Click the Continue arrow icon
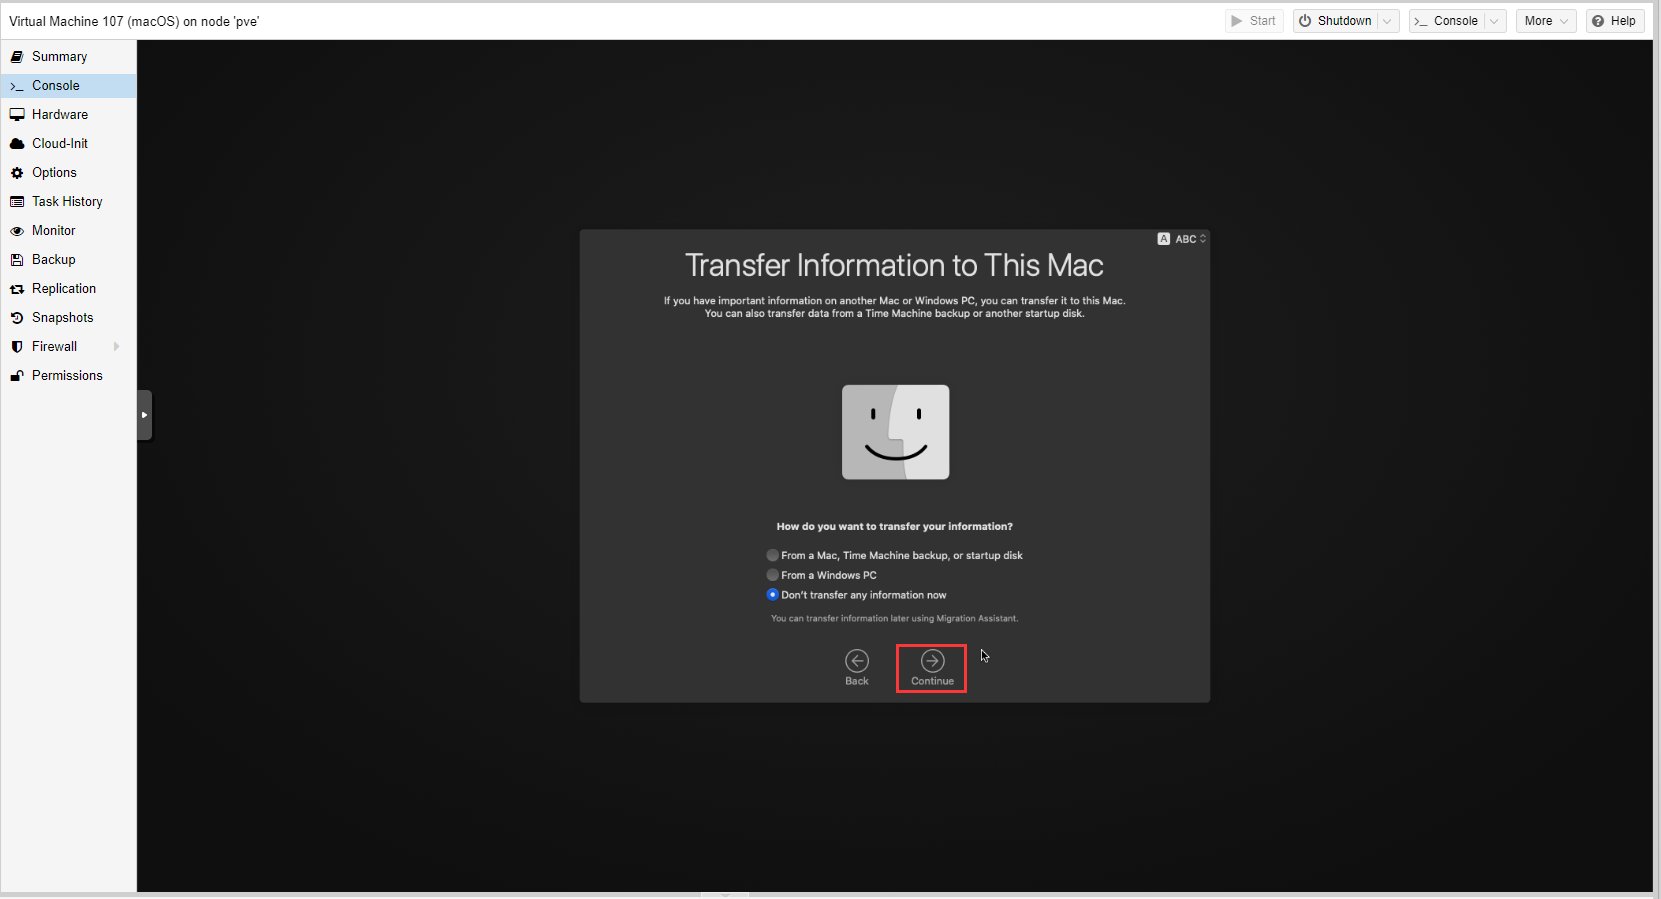 click(932, 661)
